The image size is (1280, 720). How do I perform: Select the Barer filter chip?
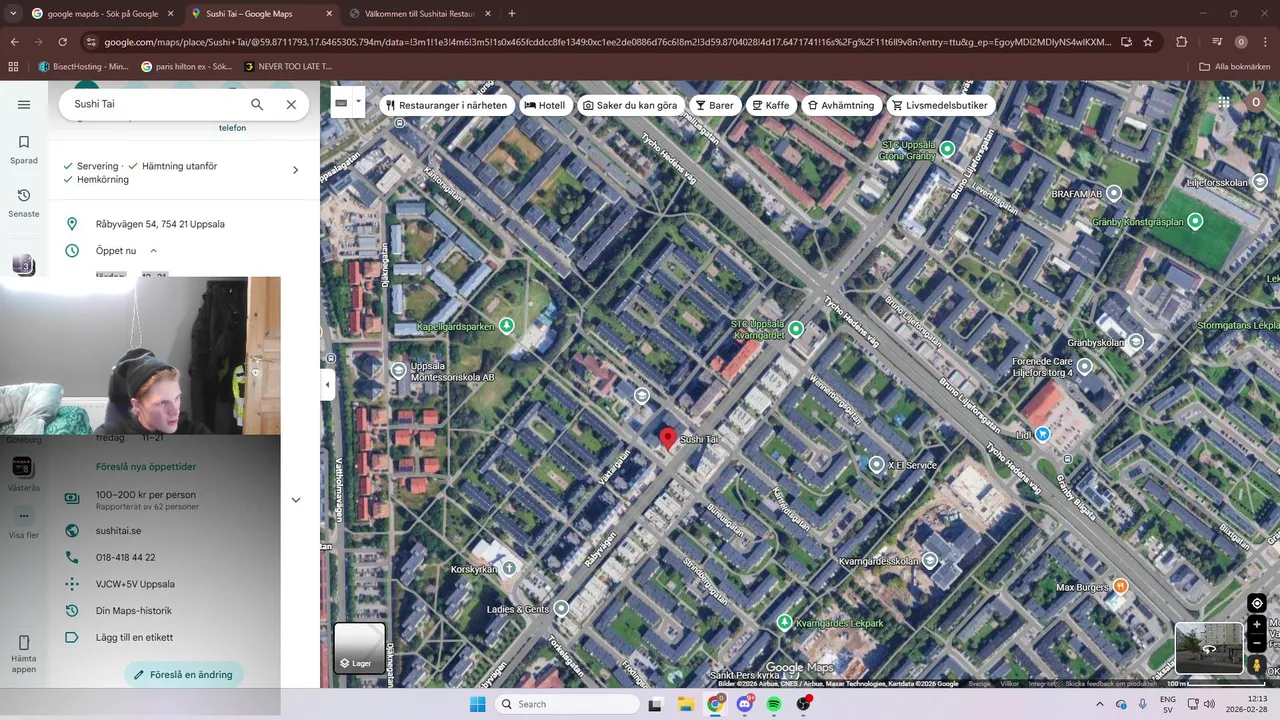714,105
